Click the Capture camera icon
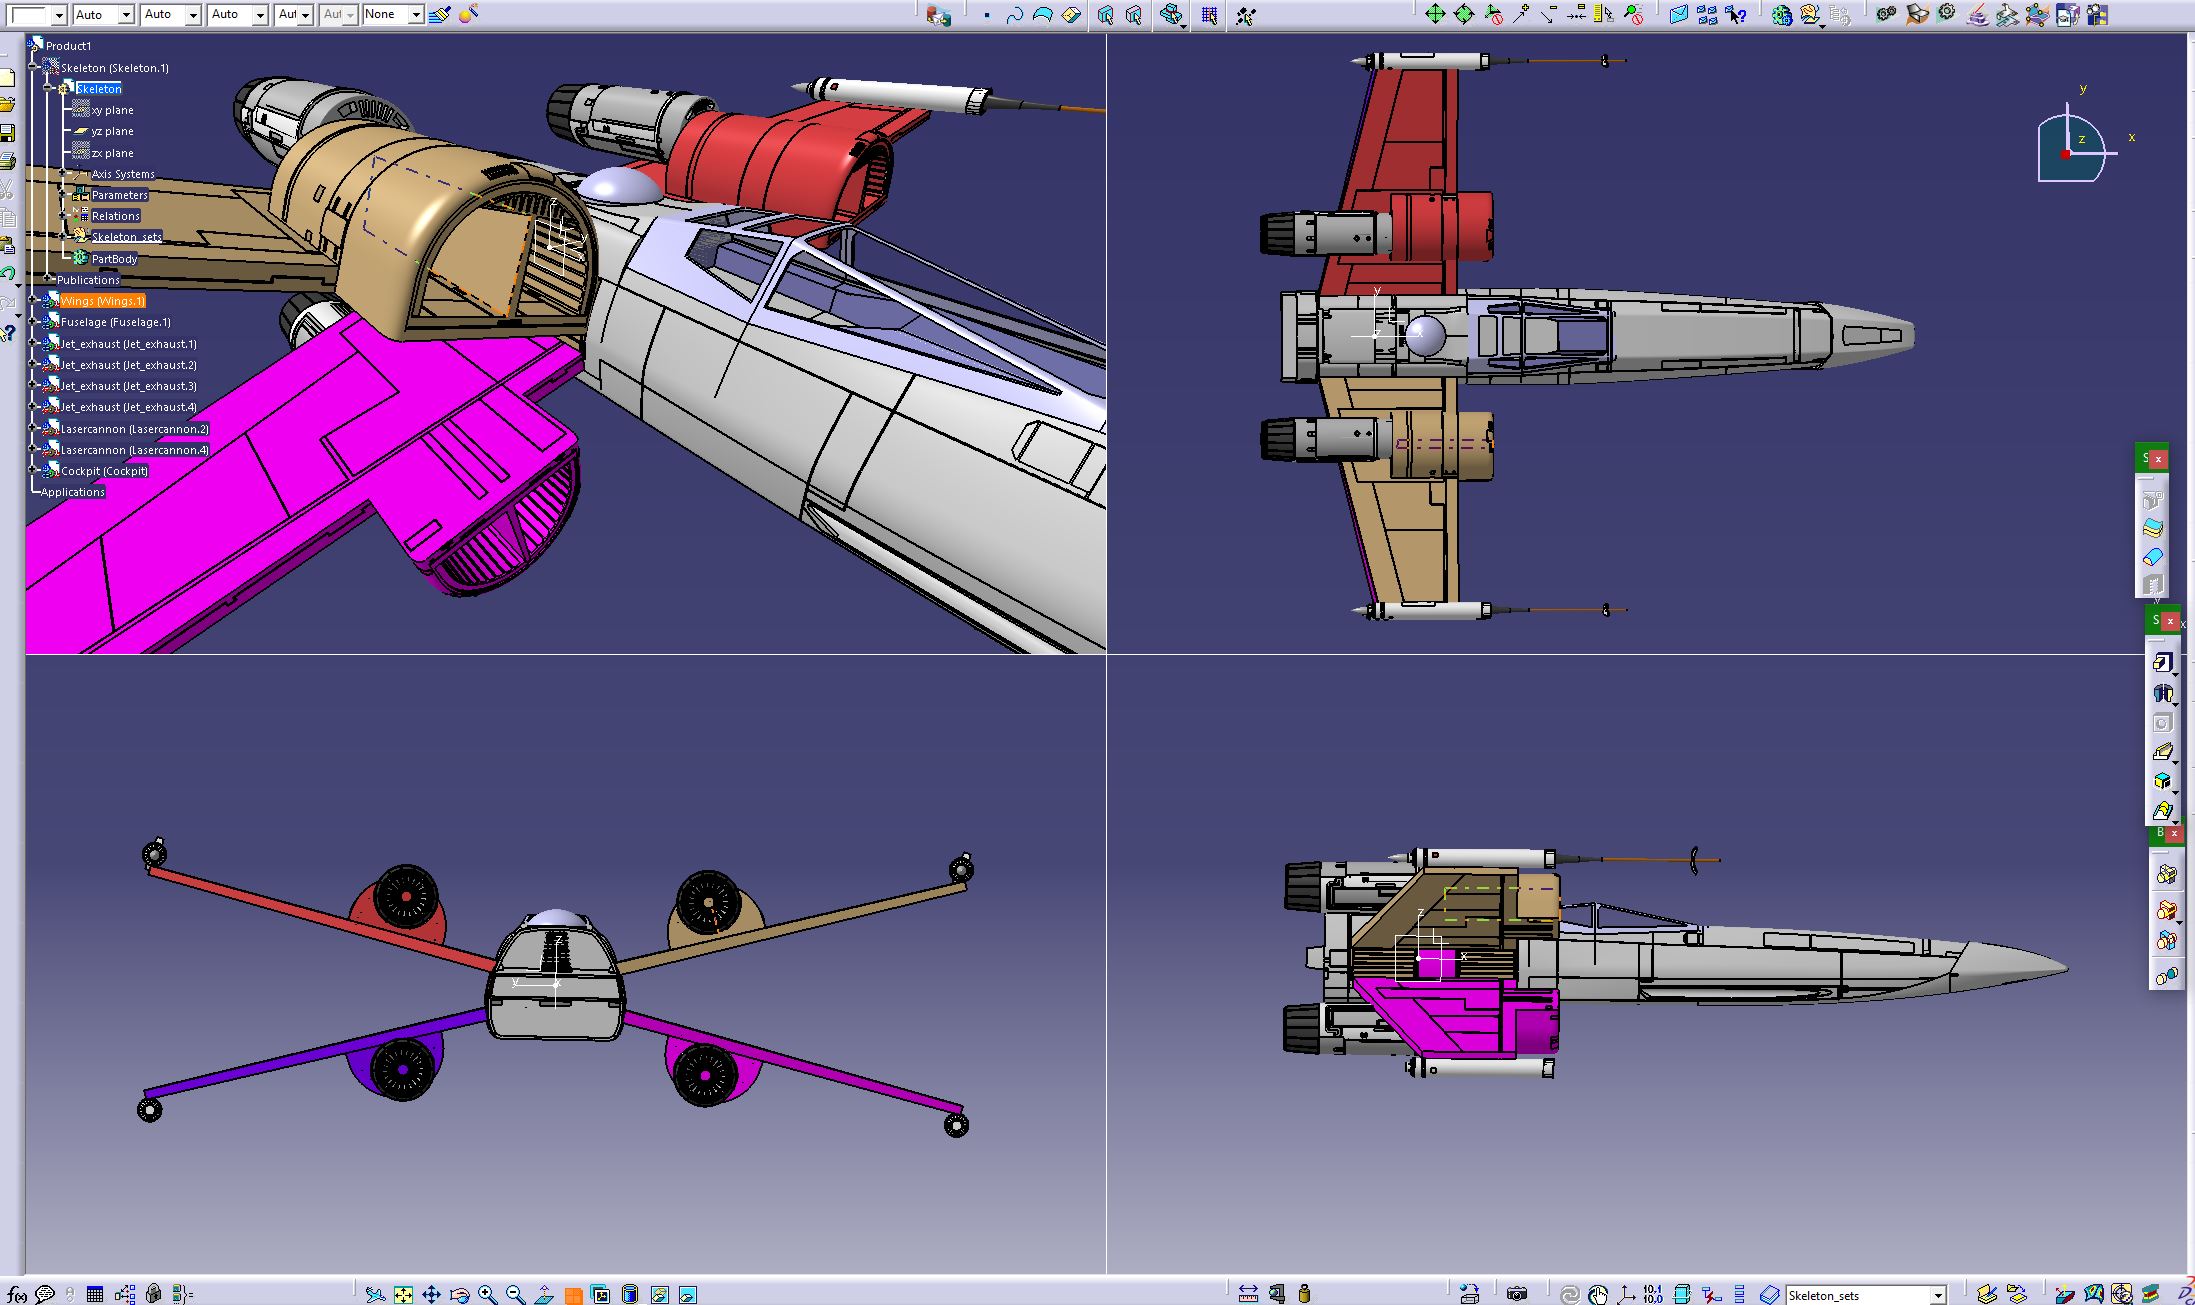 click(x=1517, y=1294)
